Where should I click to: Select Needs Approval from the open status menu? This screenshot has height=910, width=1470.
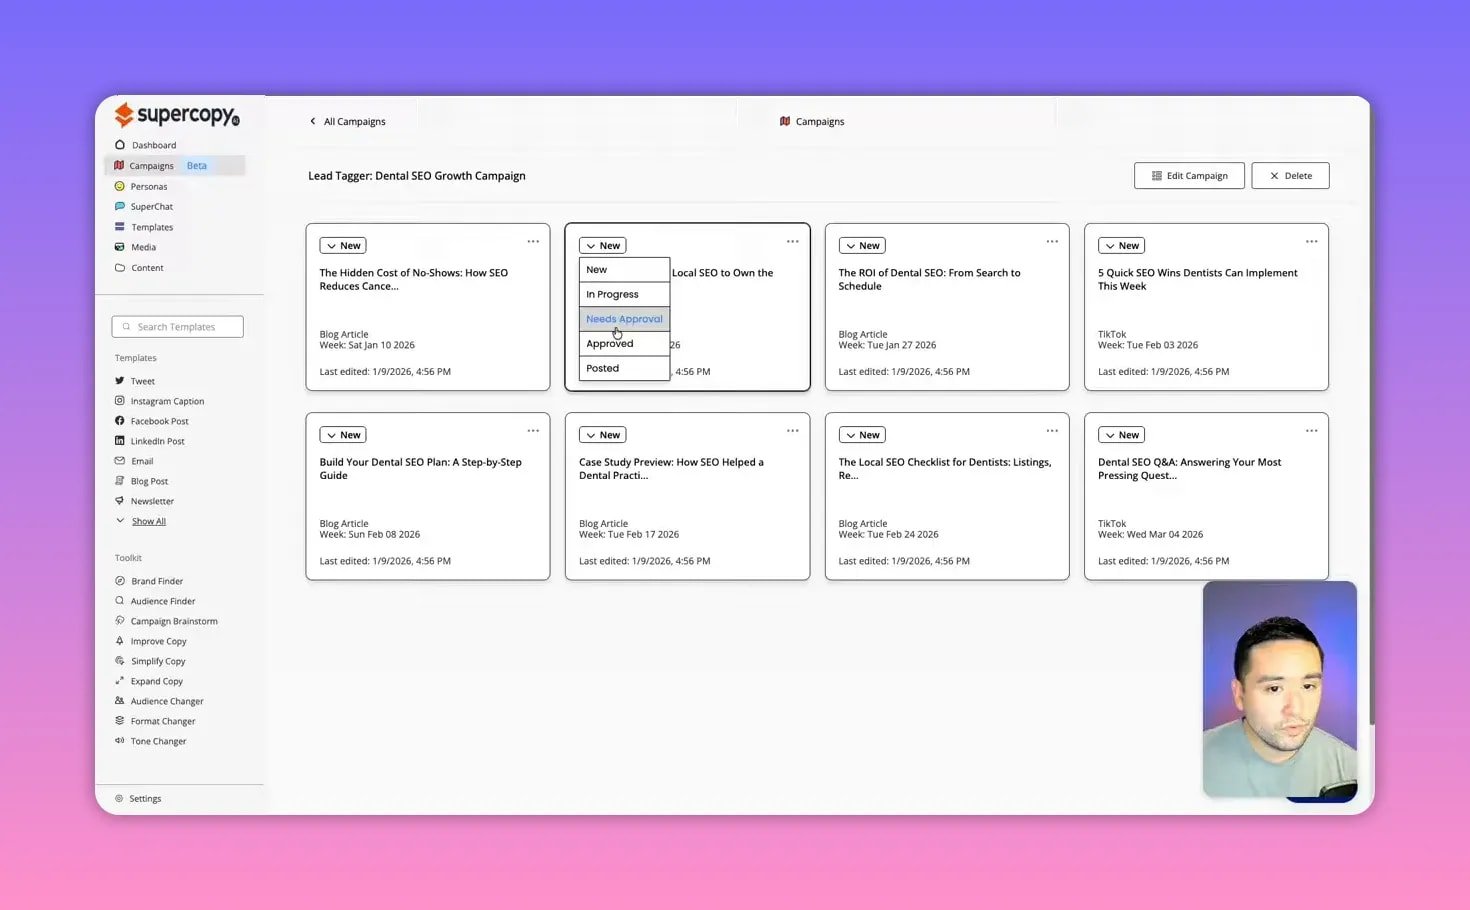[624, 318]
